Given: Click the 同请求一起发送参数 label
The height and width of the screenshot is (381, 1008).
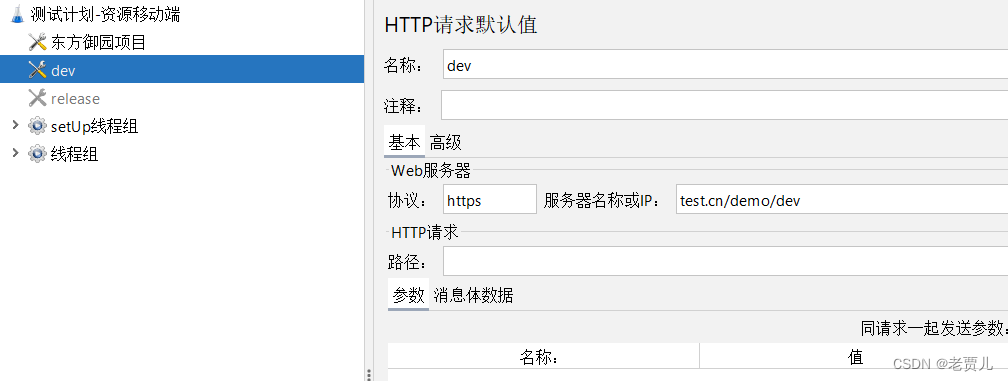Looking at the screenshot, I should coord(933,328).
